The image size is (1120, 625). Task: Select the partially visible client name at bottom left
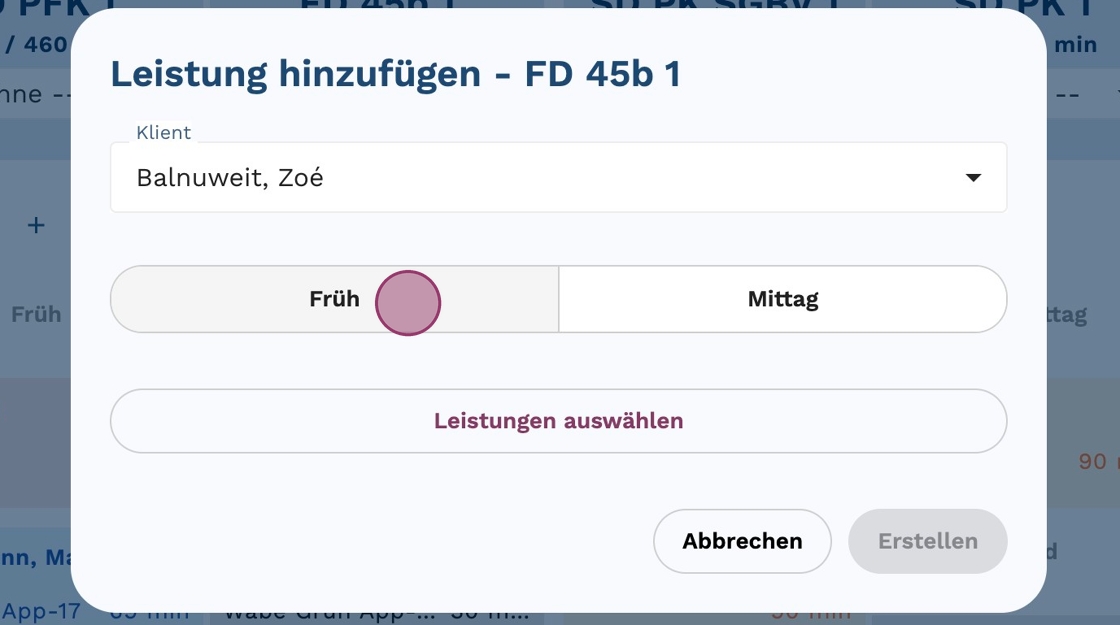pyautogui.click(x=35, y=558)
